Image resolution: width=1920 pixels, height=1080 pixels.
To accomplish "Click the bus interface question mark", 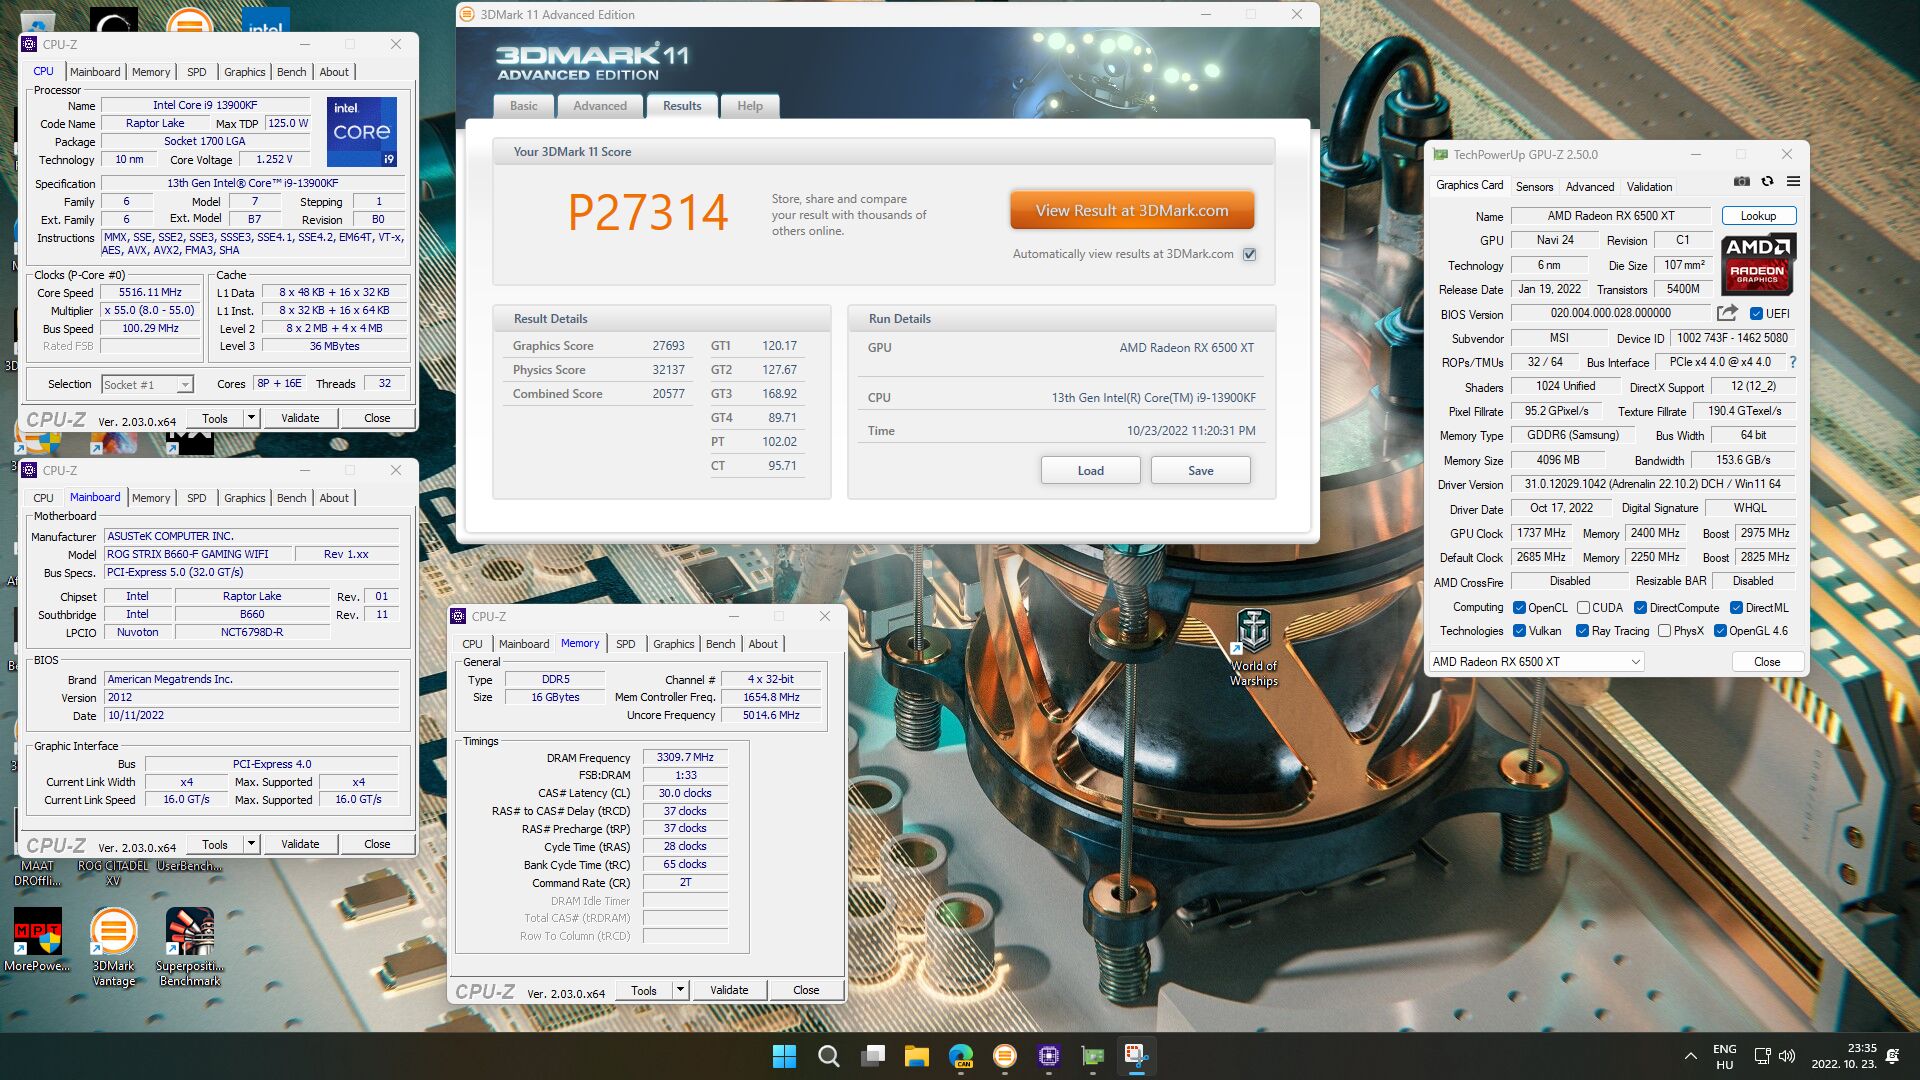I will pos(1792,362).
